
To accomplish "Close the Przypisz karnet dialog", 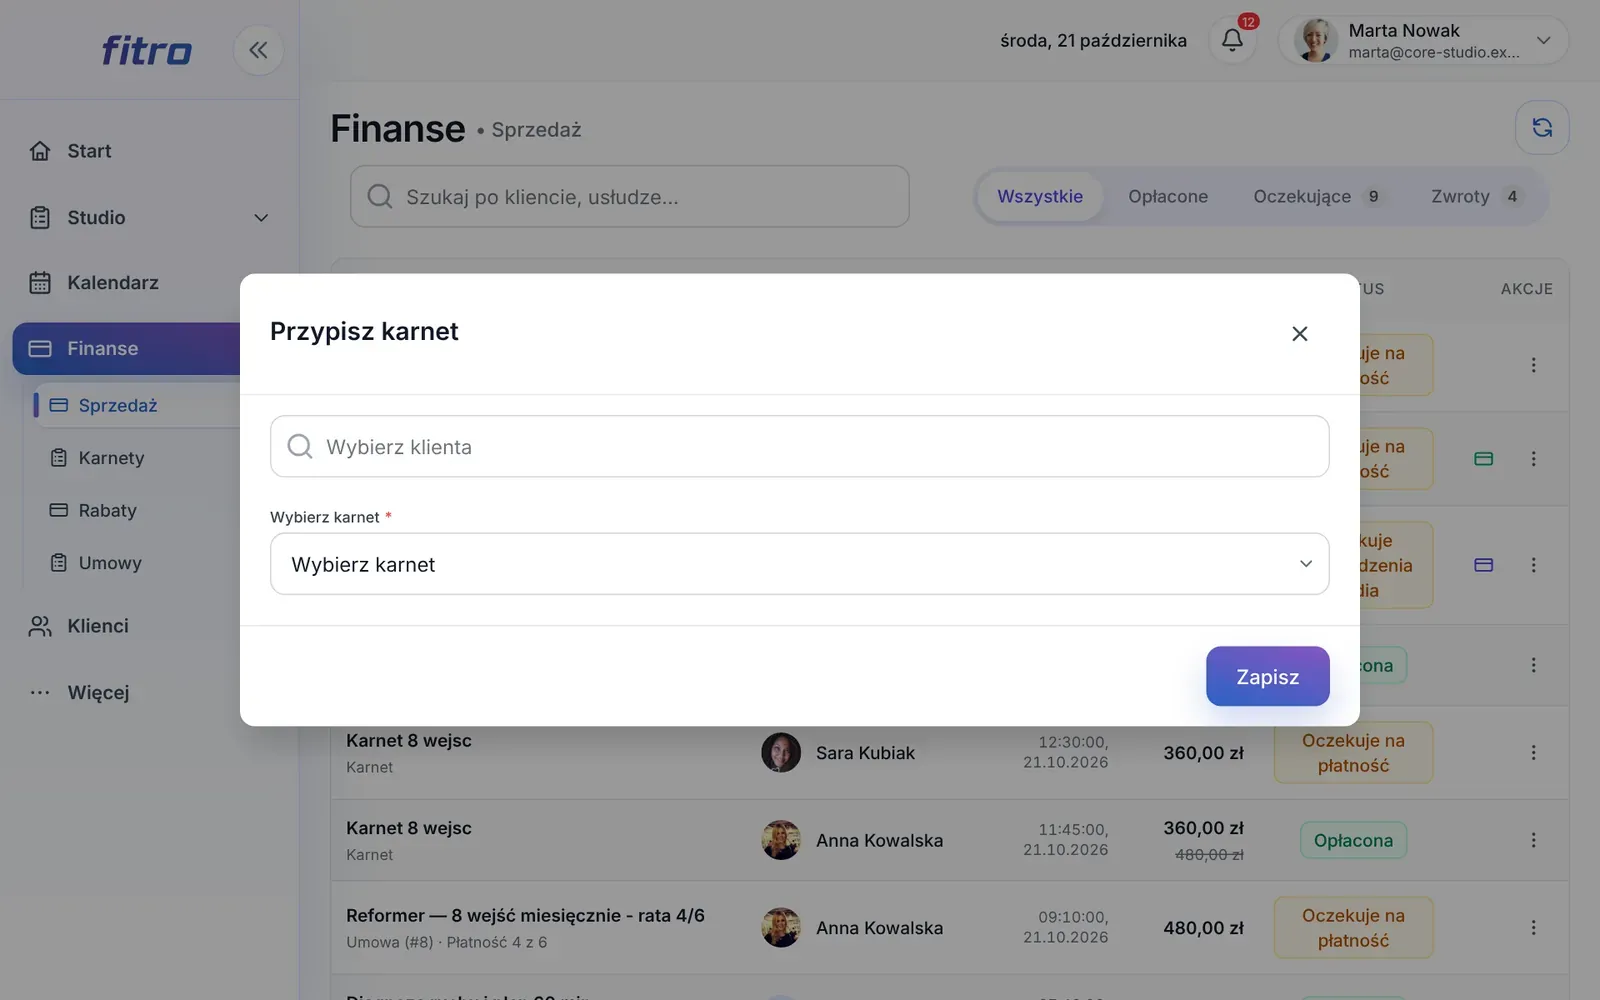I will pyautogui.click(x=1299, y=334).
